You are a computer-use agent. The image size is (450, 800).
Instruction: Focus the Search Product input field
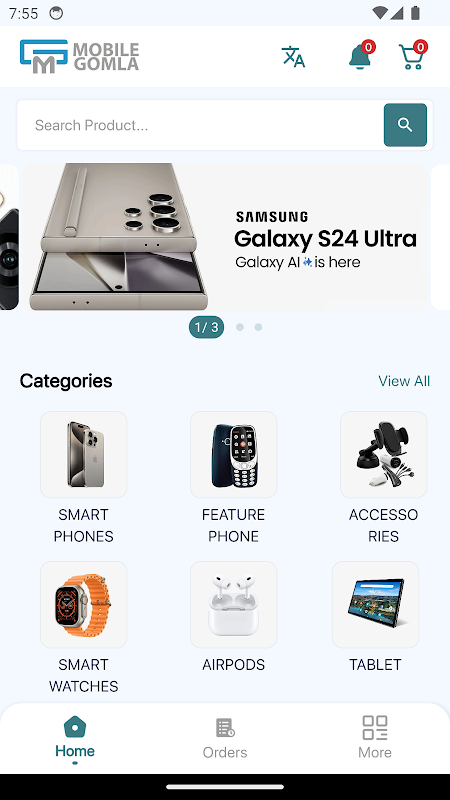pyautogui.click(x=201, y=125)
